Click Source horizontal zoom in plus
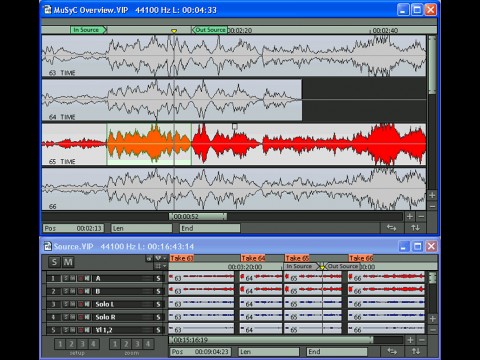480x360 pixels. (x=410, y=340)
